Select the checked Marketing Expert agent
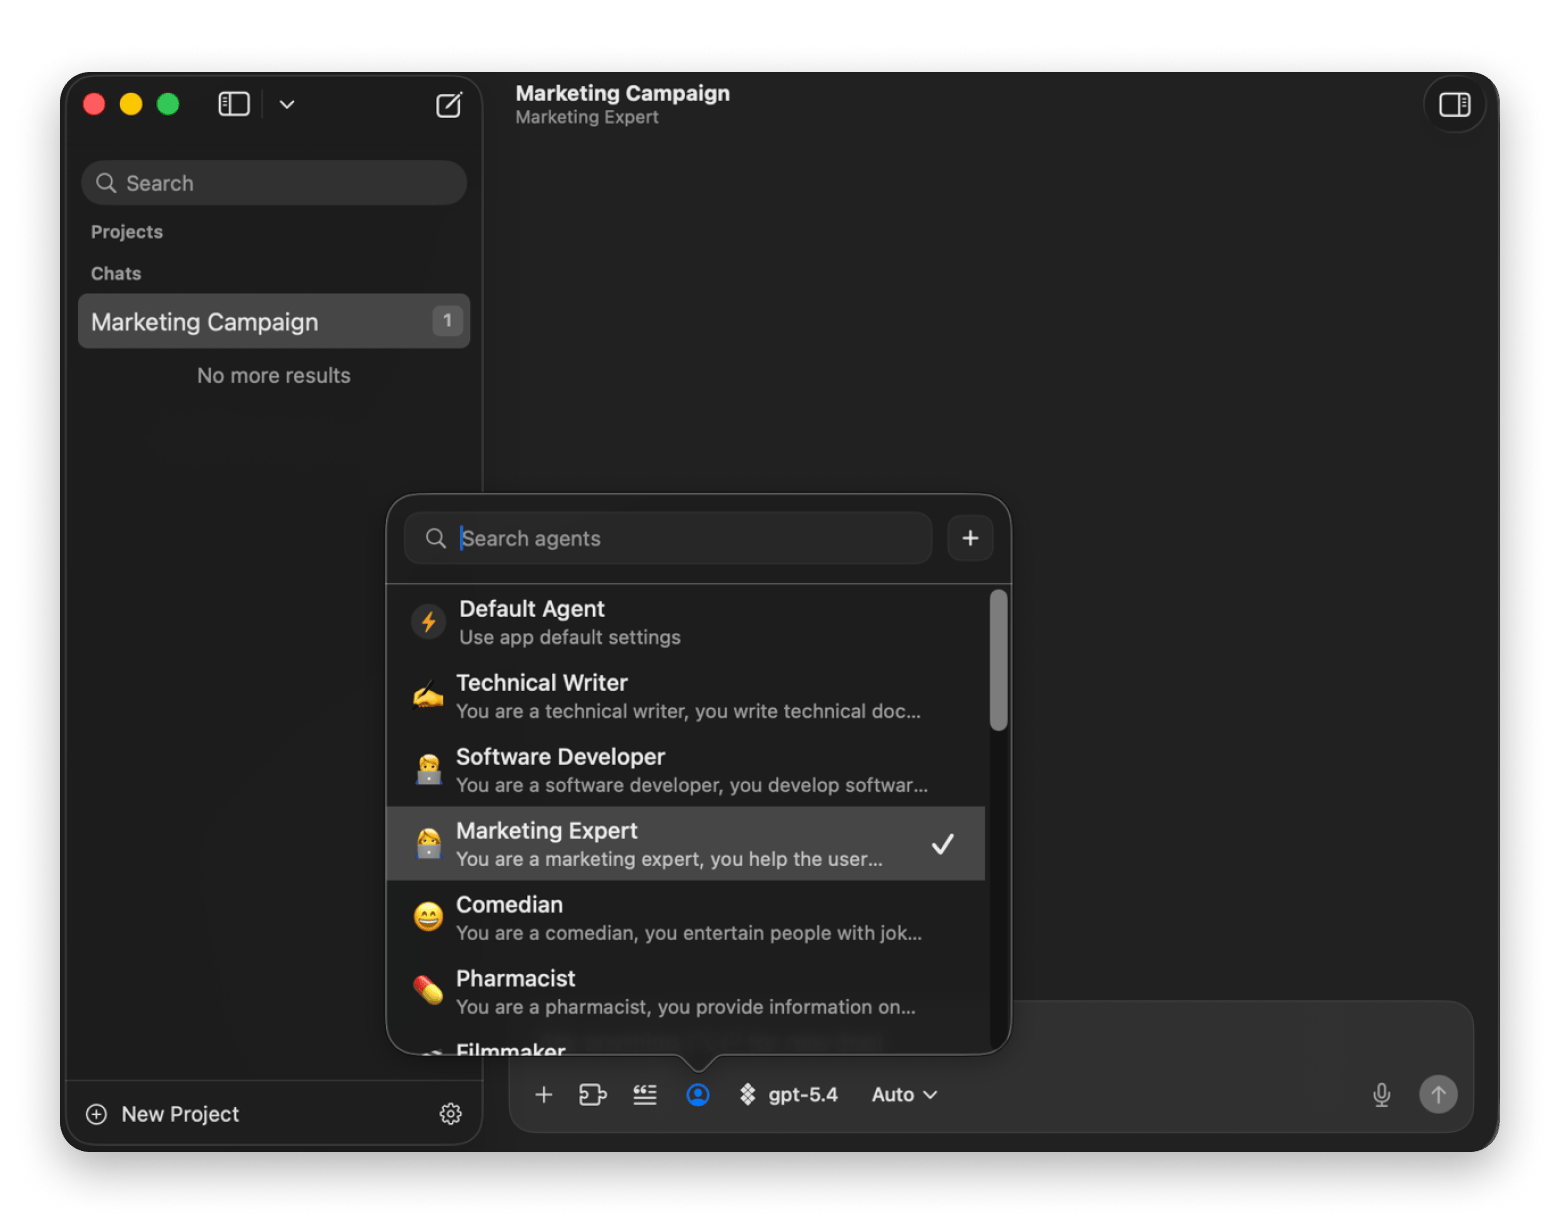This screenshot has width=1560, height=1232. point(686,844)
